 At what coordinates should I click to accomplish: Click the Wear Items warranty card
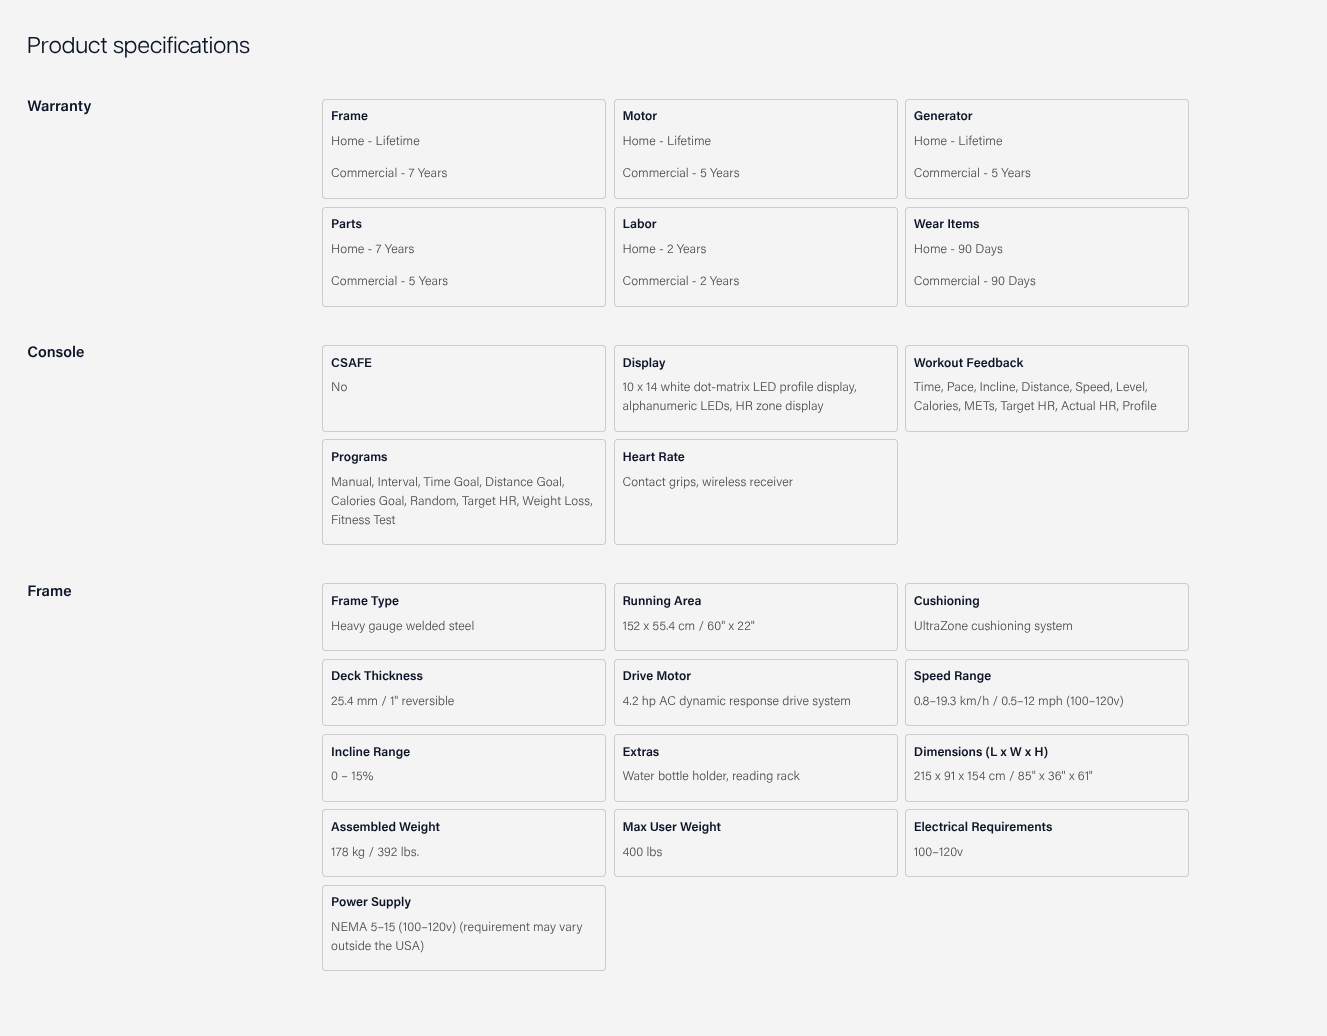coord(1046,256)
